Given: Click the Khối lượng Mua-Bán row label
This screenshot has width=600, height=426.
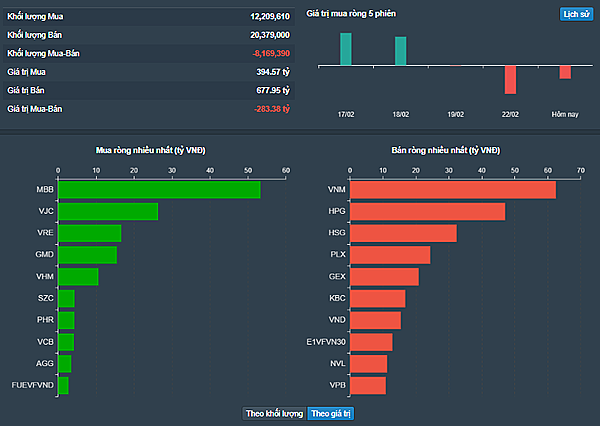Looking at the screenshot, I should 43,54.
